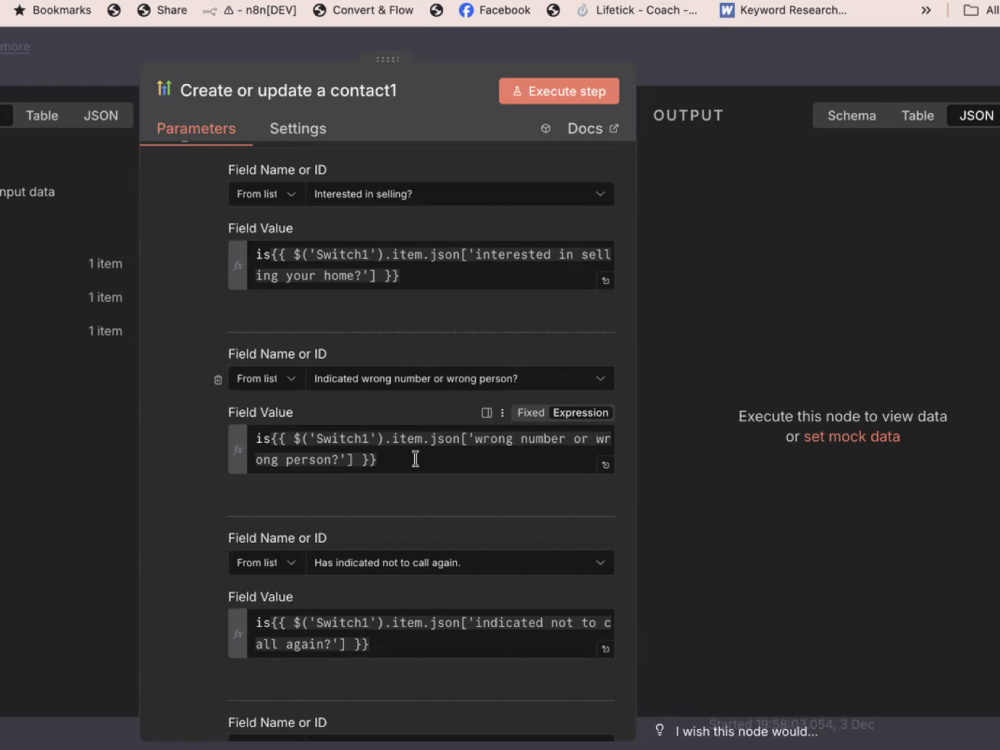
Task: Open From list mode selector for Interested in selling
Action: 267,194
